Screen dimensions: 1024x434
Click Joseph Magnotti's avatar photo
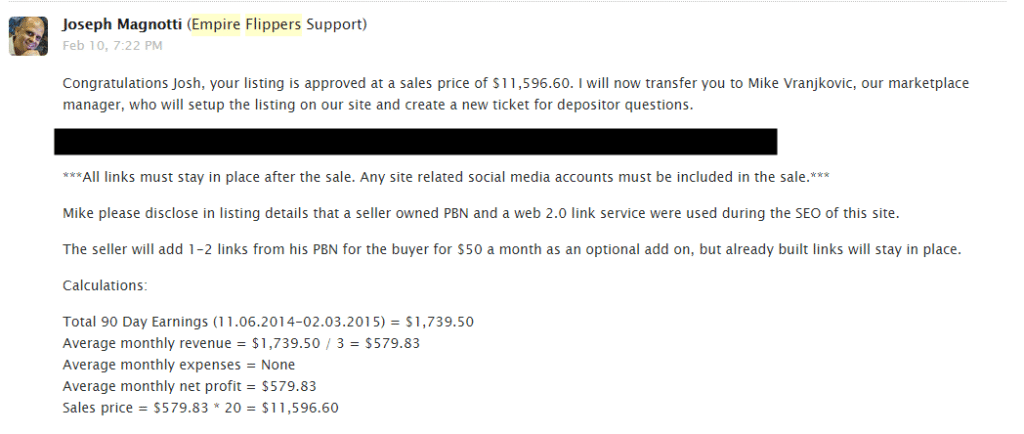29,36
